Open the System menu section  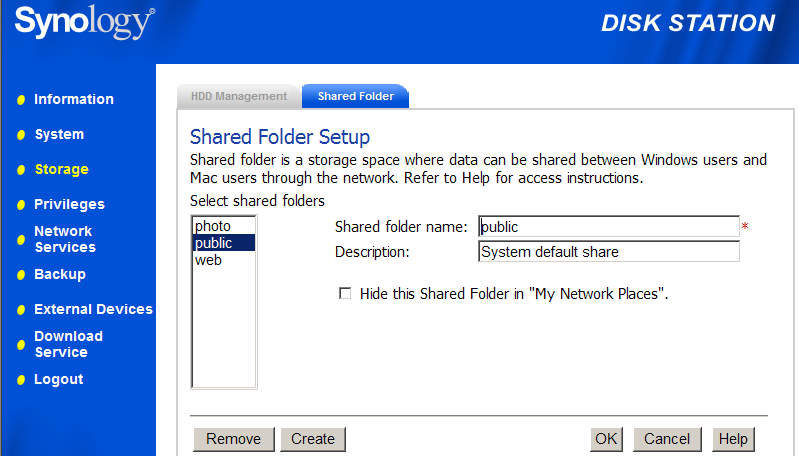pos(59,134)
